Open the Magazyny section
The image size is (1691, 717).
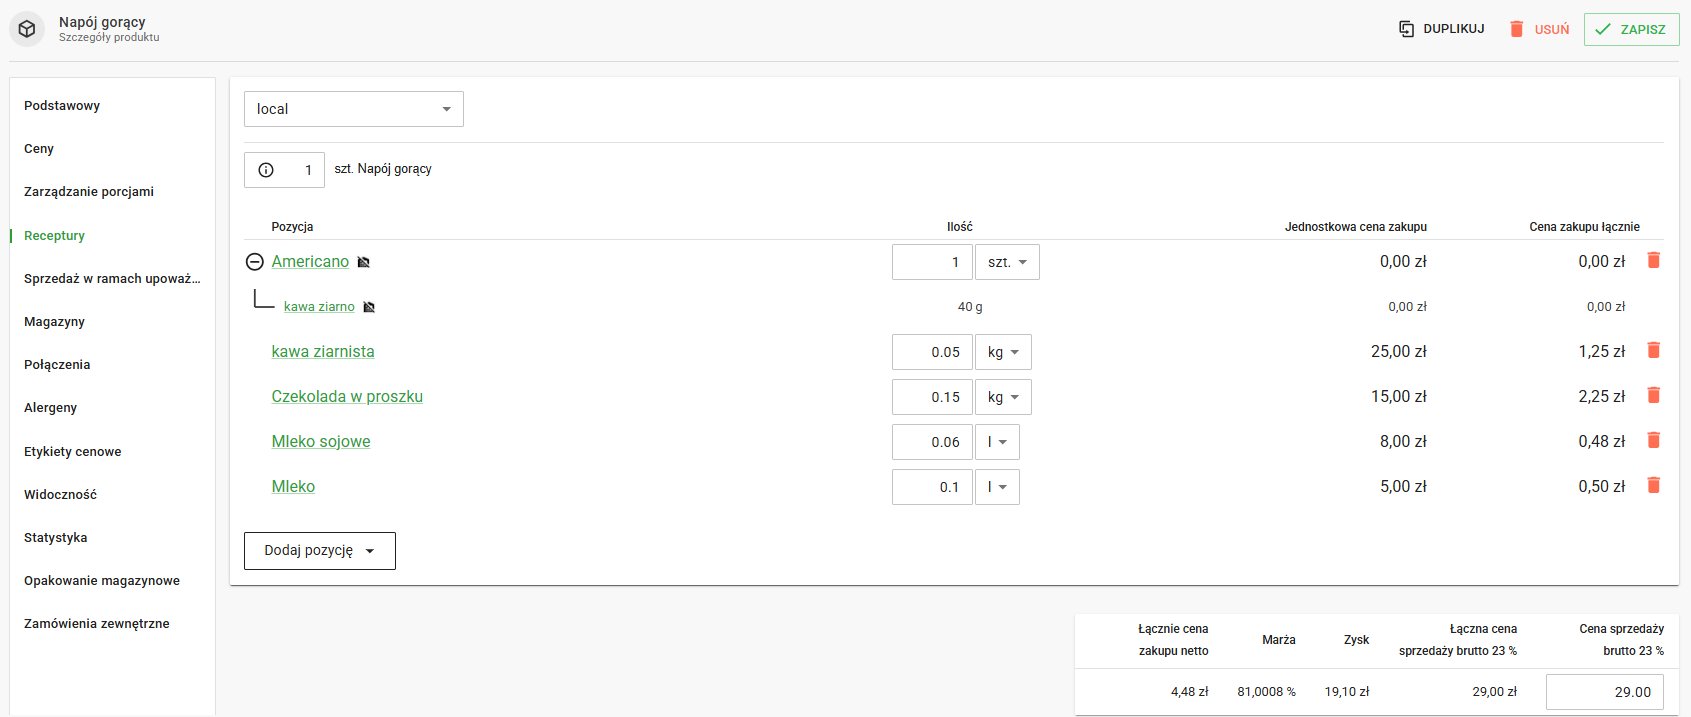54,322
